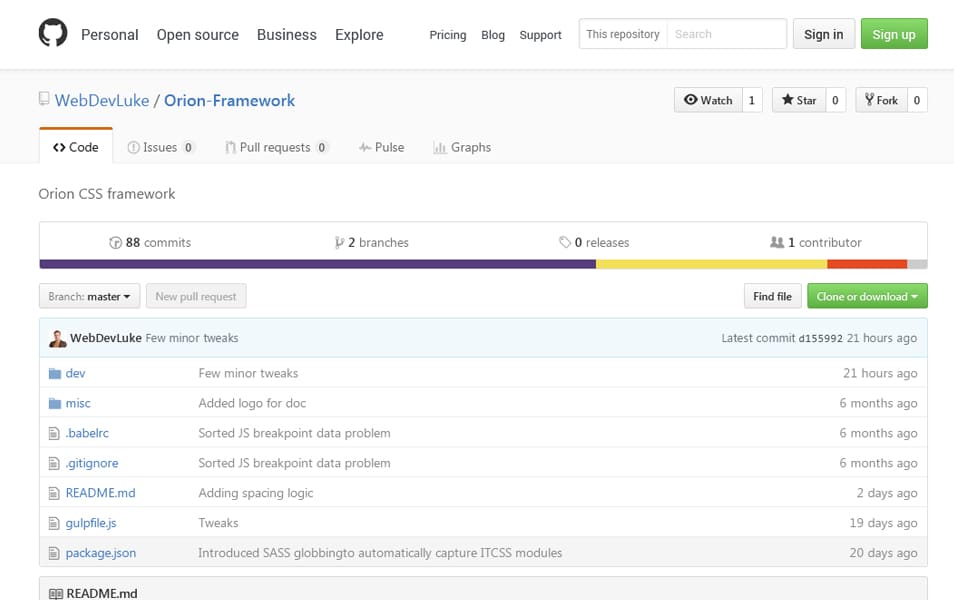
Task: Click the folder icon for dev
Action: pyautogui.click(x=55, y=374)
